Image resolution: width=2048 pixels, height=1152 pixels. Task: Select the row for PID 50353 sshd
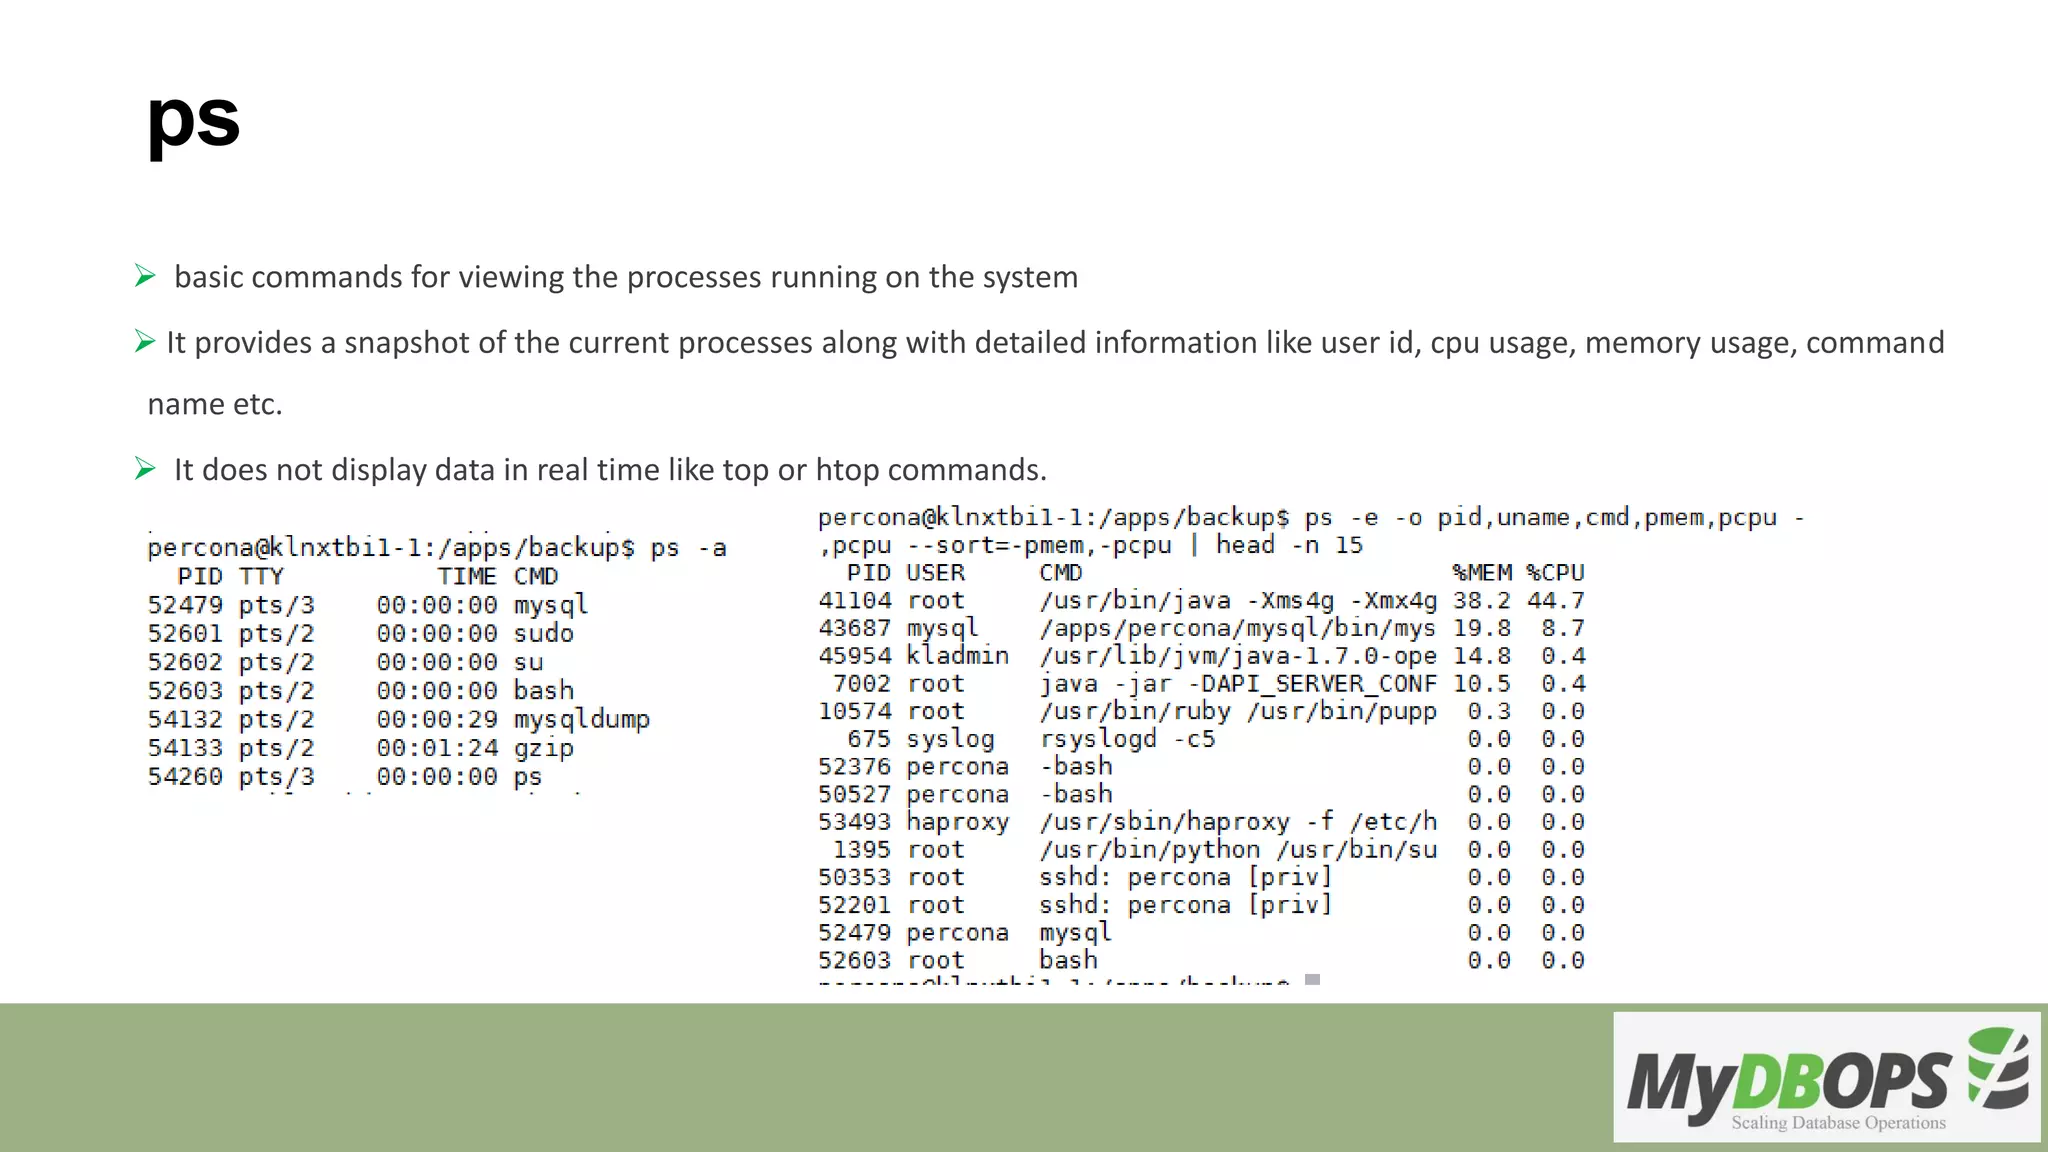click(x=1201, y=878)
